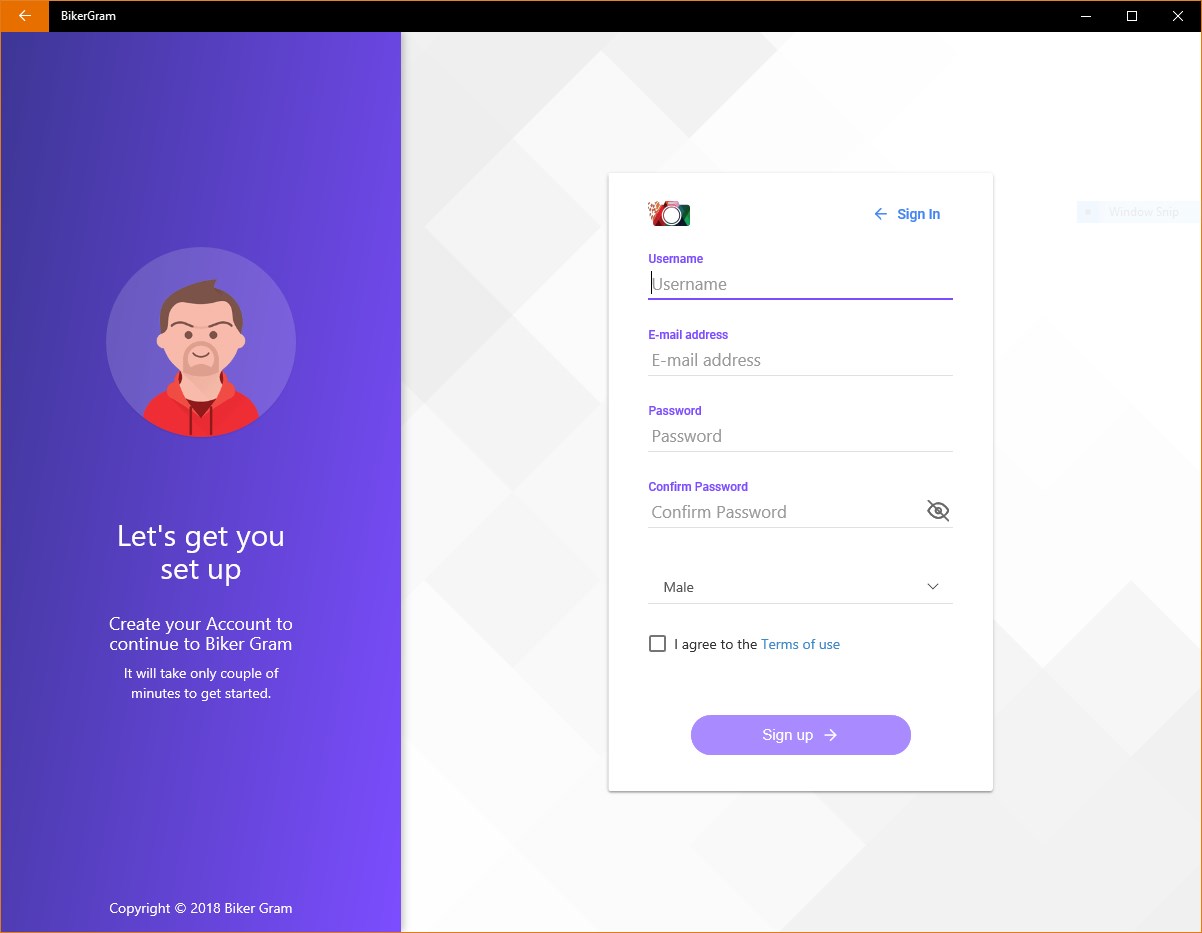Click the Copyright 2018 Biker Gram text

[x=201, y=908]
